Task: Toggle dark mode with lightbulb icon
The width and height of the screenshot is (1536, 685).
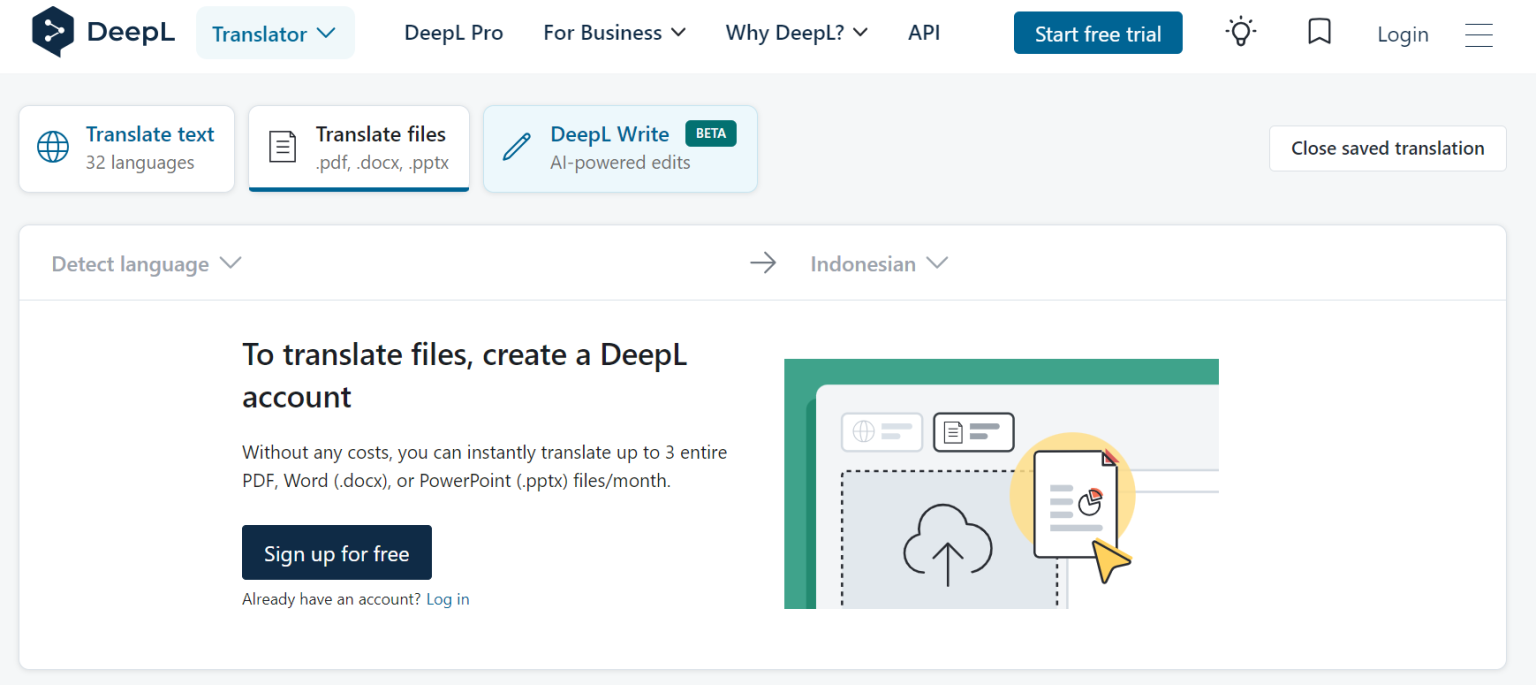Action: click(x=1241, y=33)
